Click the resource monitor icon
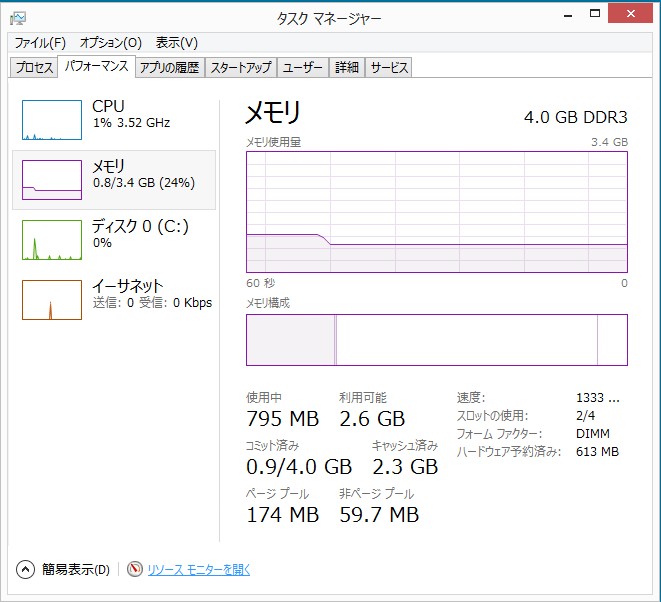 [x=135, y=570]
